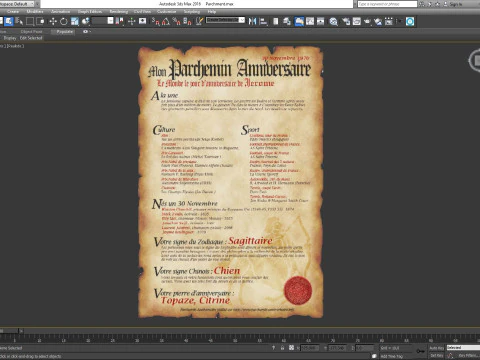Select the Select Object tool
The image size is (480, 360).
coord(9,21)
